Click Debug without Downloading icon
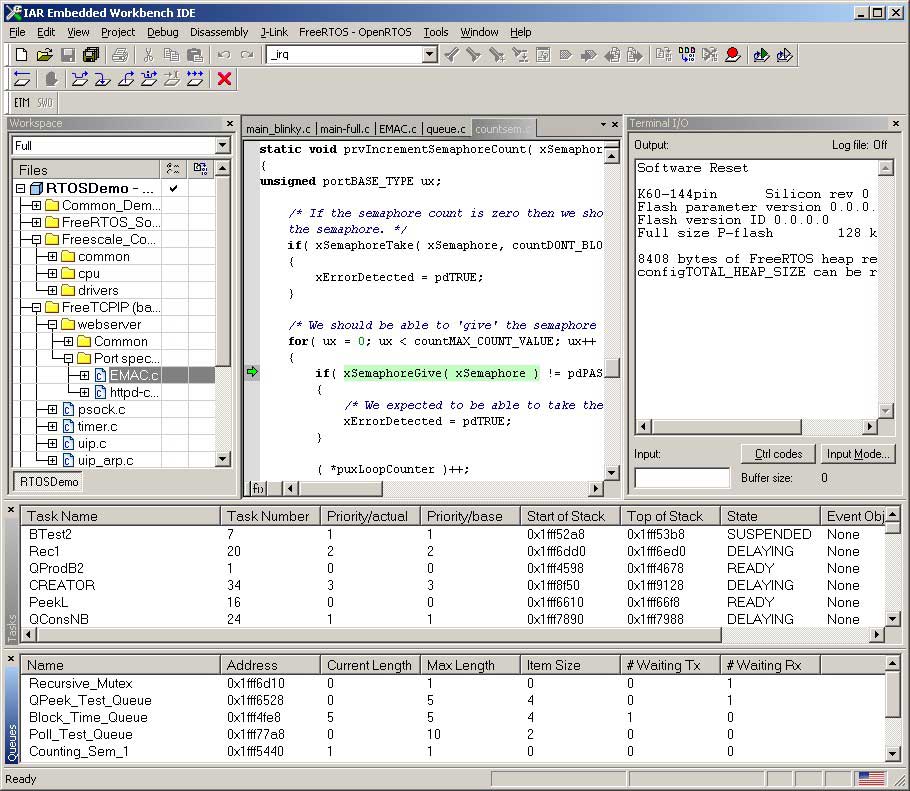Image resolution: width=910 pixels, height=791 pixels. point(785,55)
